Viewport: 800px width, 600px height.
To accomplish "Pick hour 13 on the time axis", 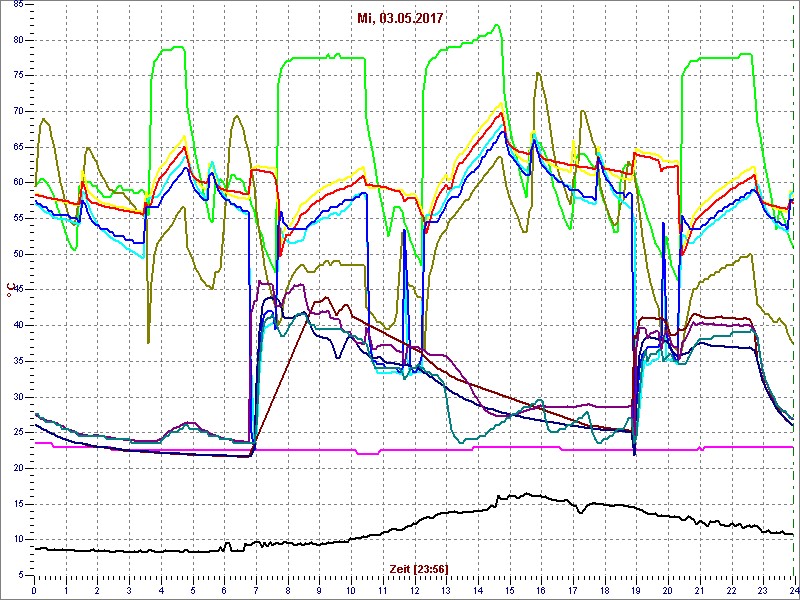I will 446,590.
